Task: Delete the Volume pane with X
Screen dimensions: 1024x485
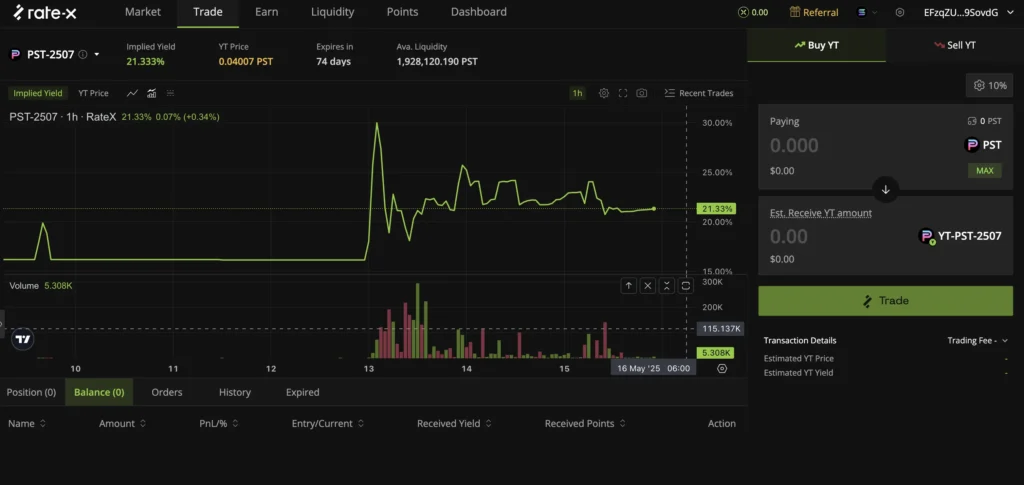Action: pyautogui.click(x=648, y=285)
